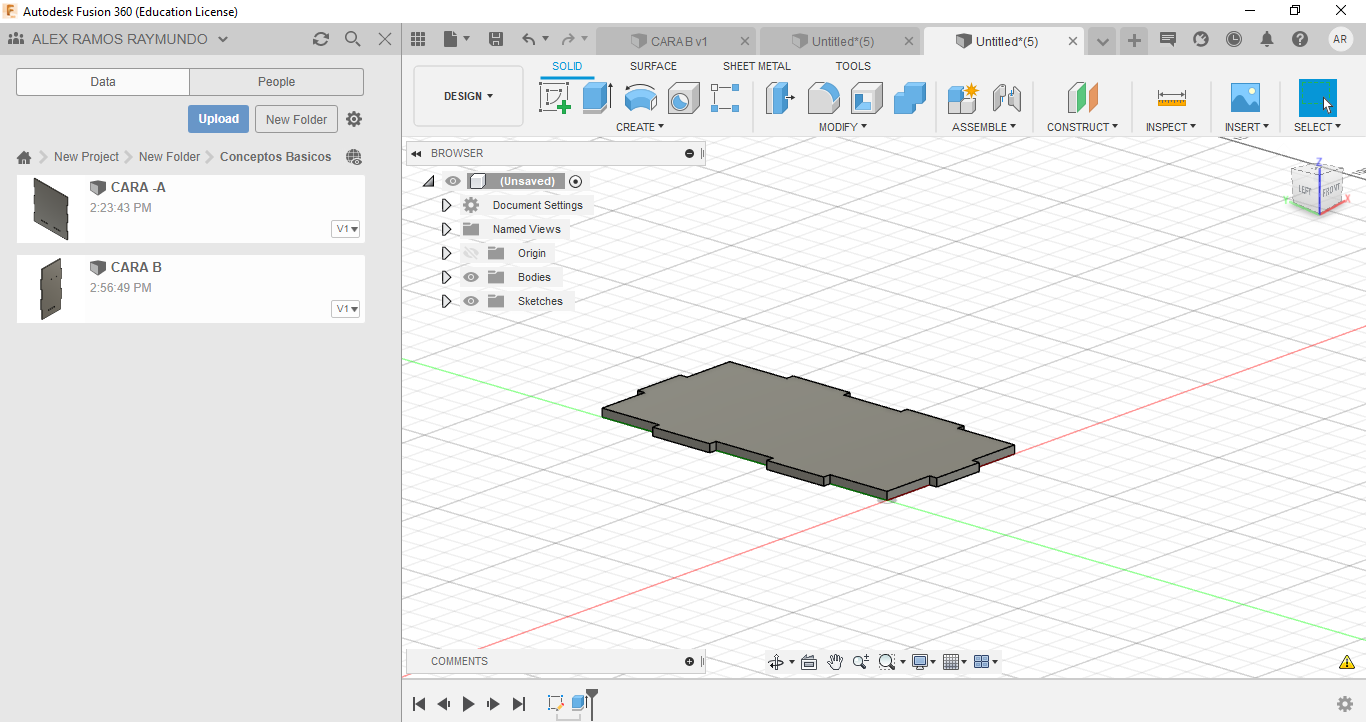
Task: Click the Look At icon
Action: click(x=809, y=662)
